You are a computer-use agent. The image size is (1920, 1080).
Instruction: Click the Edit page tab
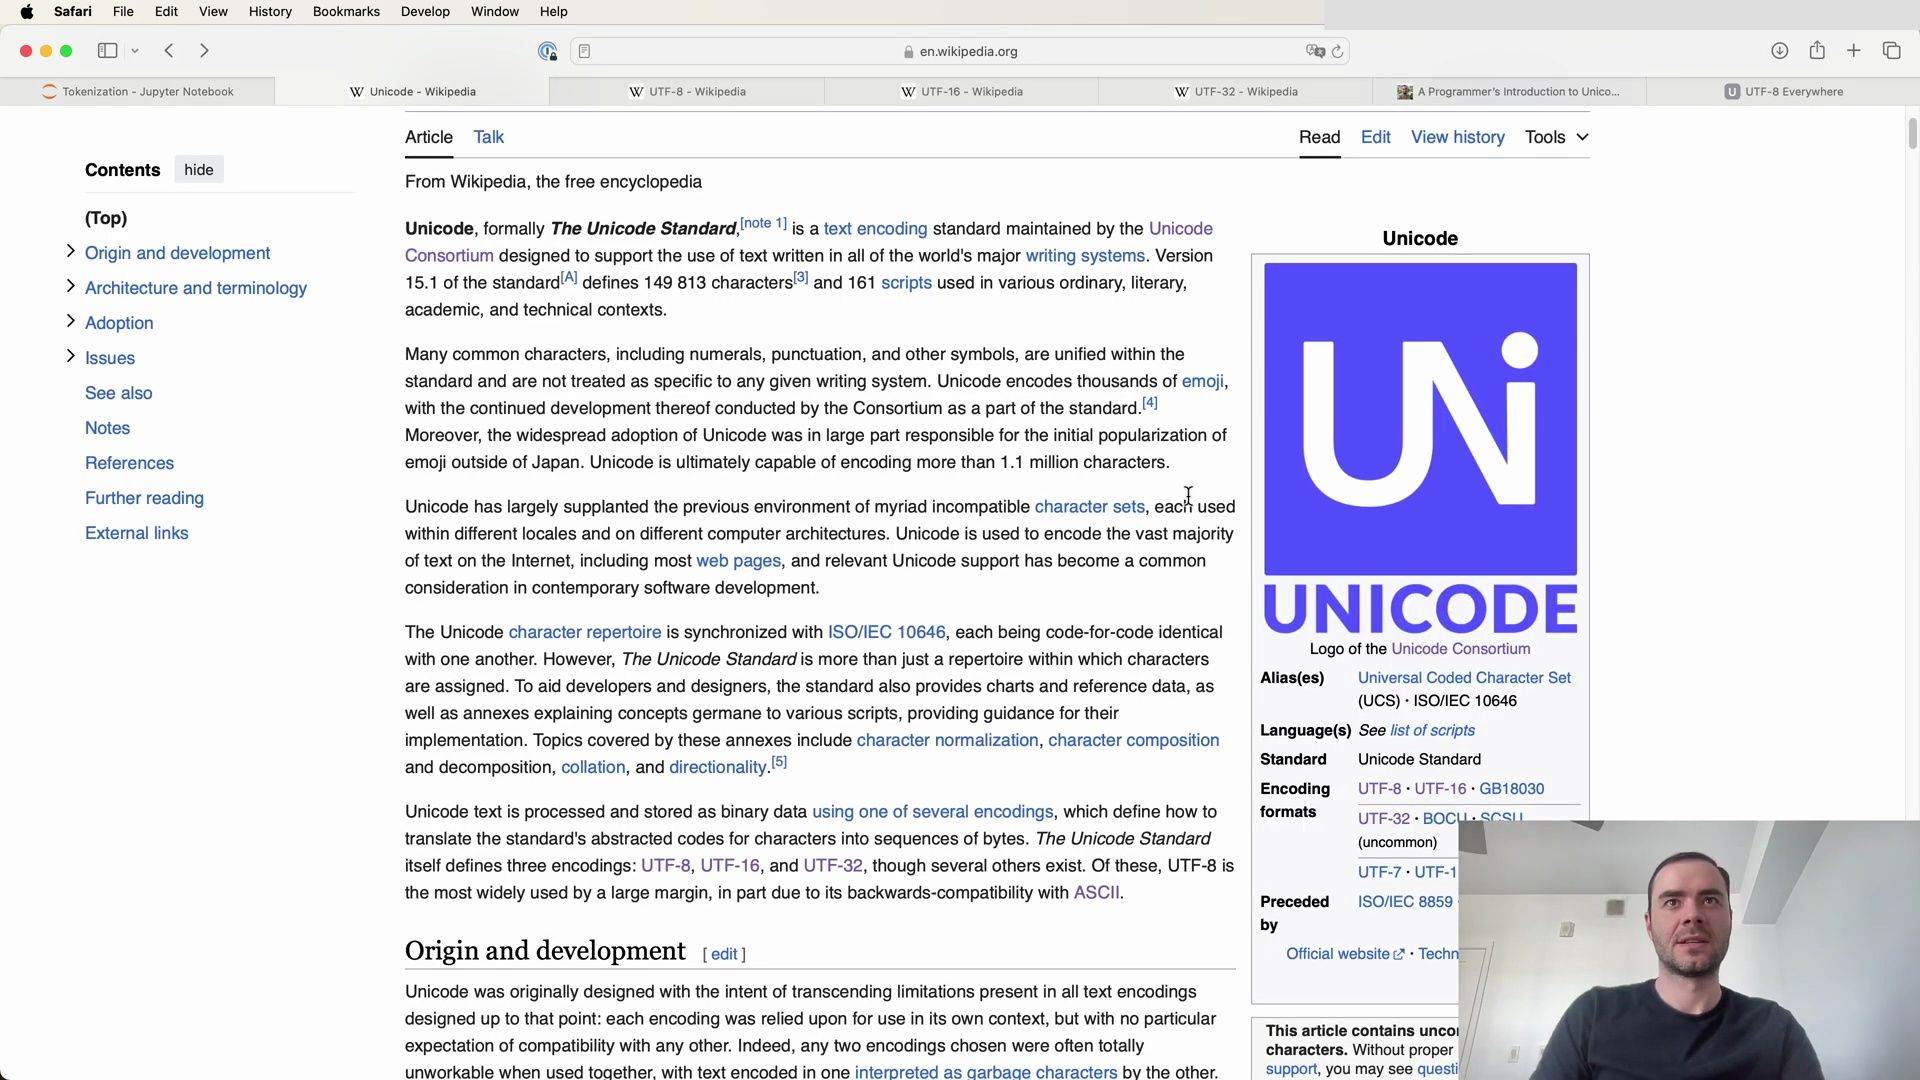[1375, 137]
